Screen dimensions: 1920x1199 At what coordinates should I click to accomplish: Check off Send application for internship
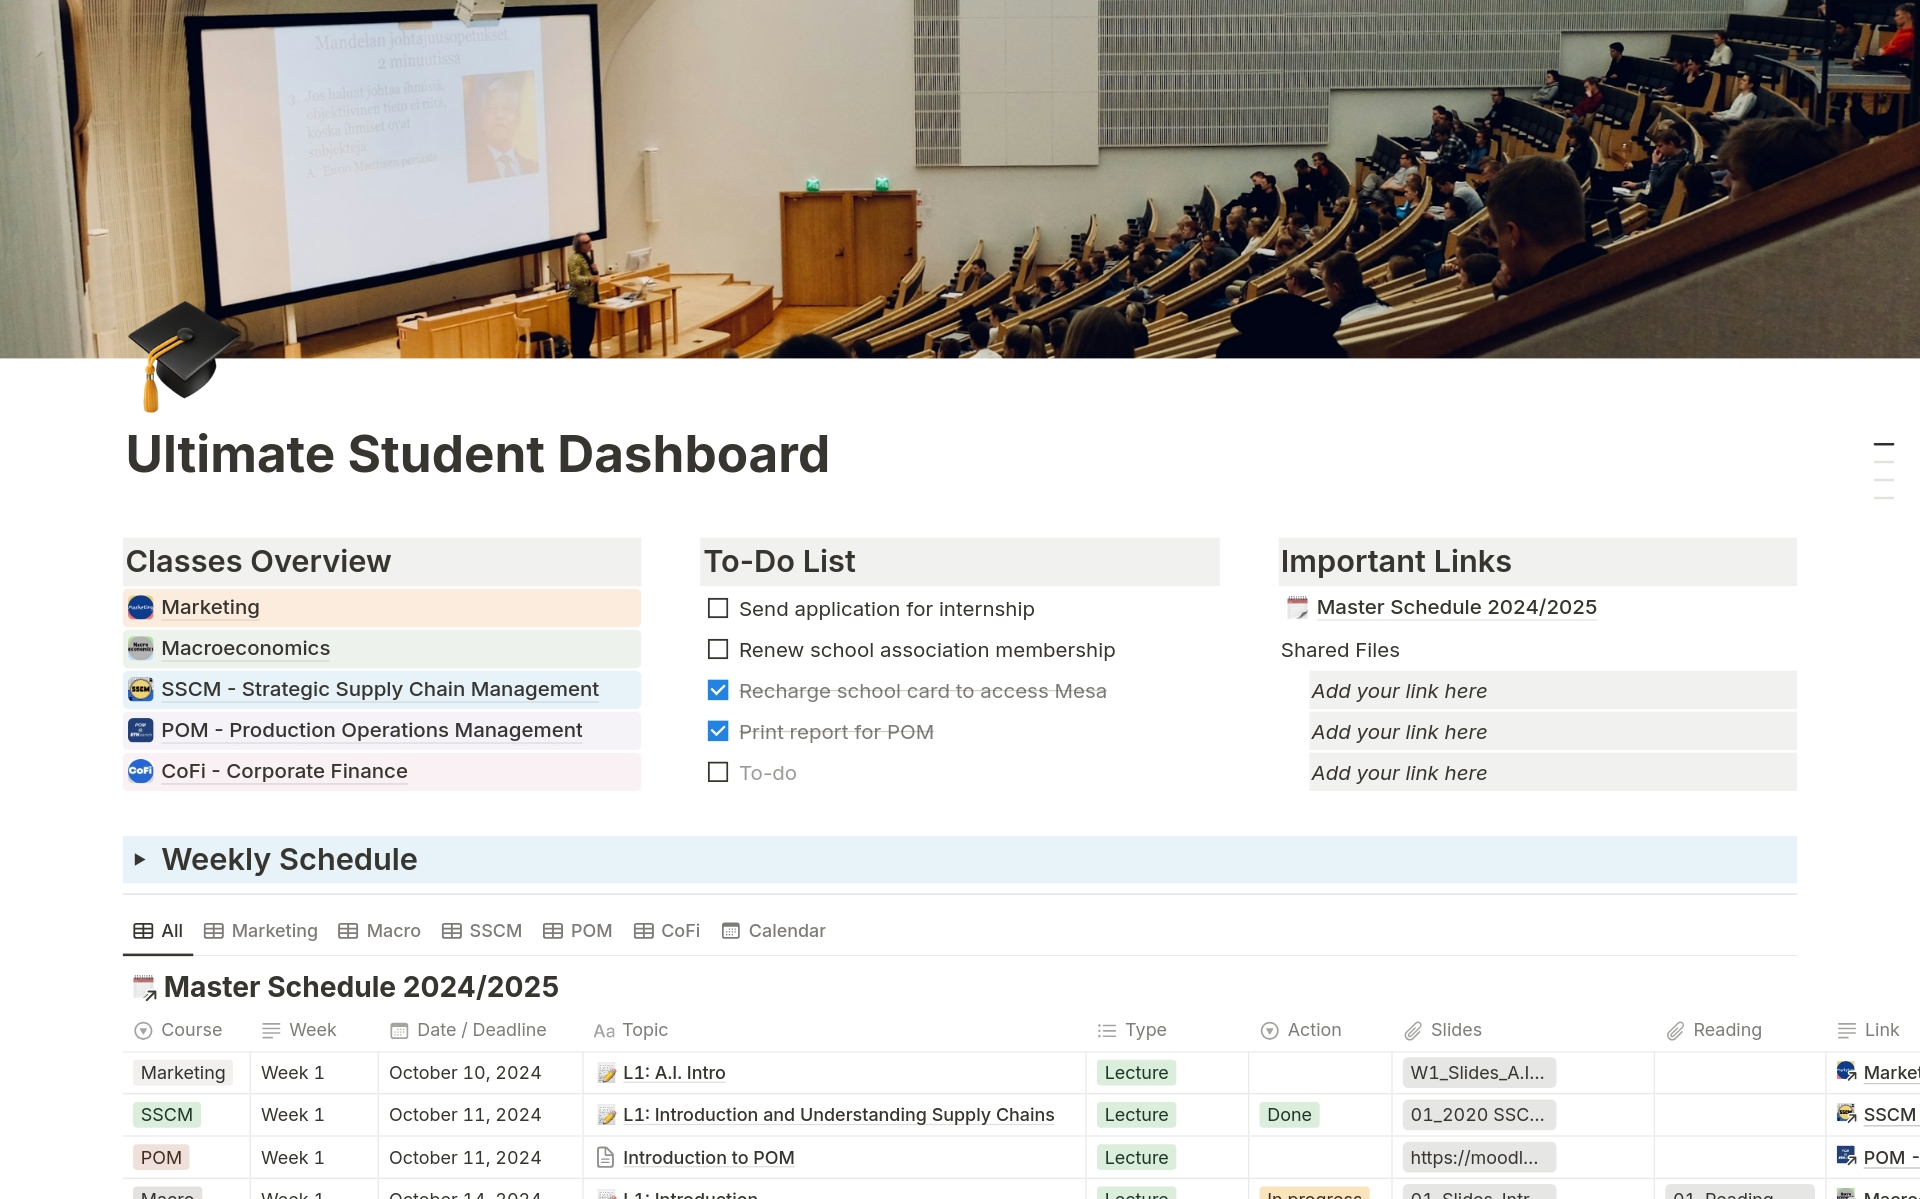click(x=716, y=608)
